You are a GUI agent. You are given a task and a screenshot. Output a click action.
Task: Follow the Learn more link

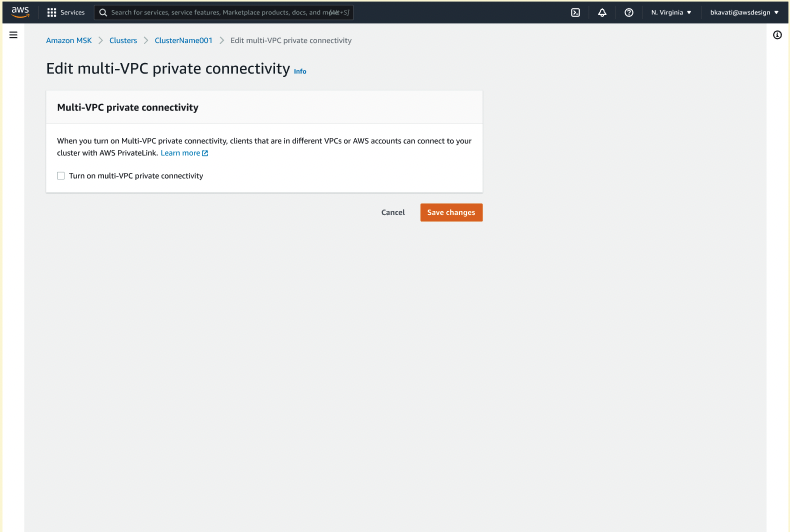point(180,153)
